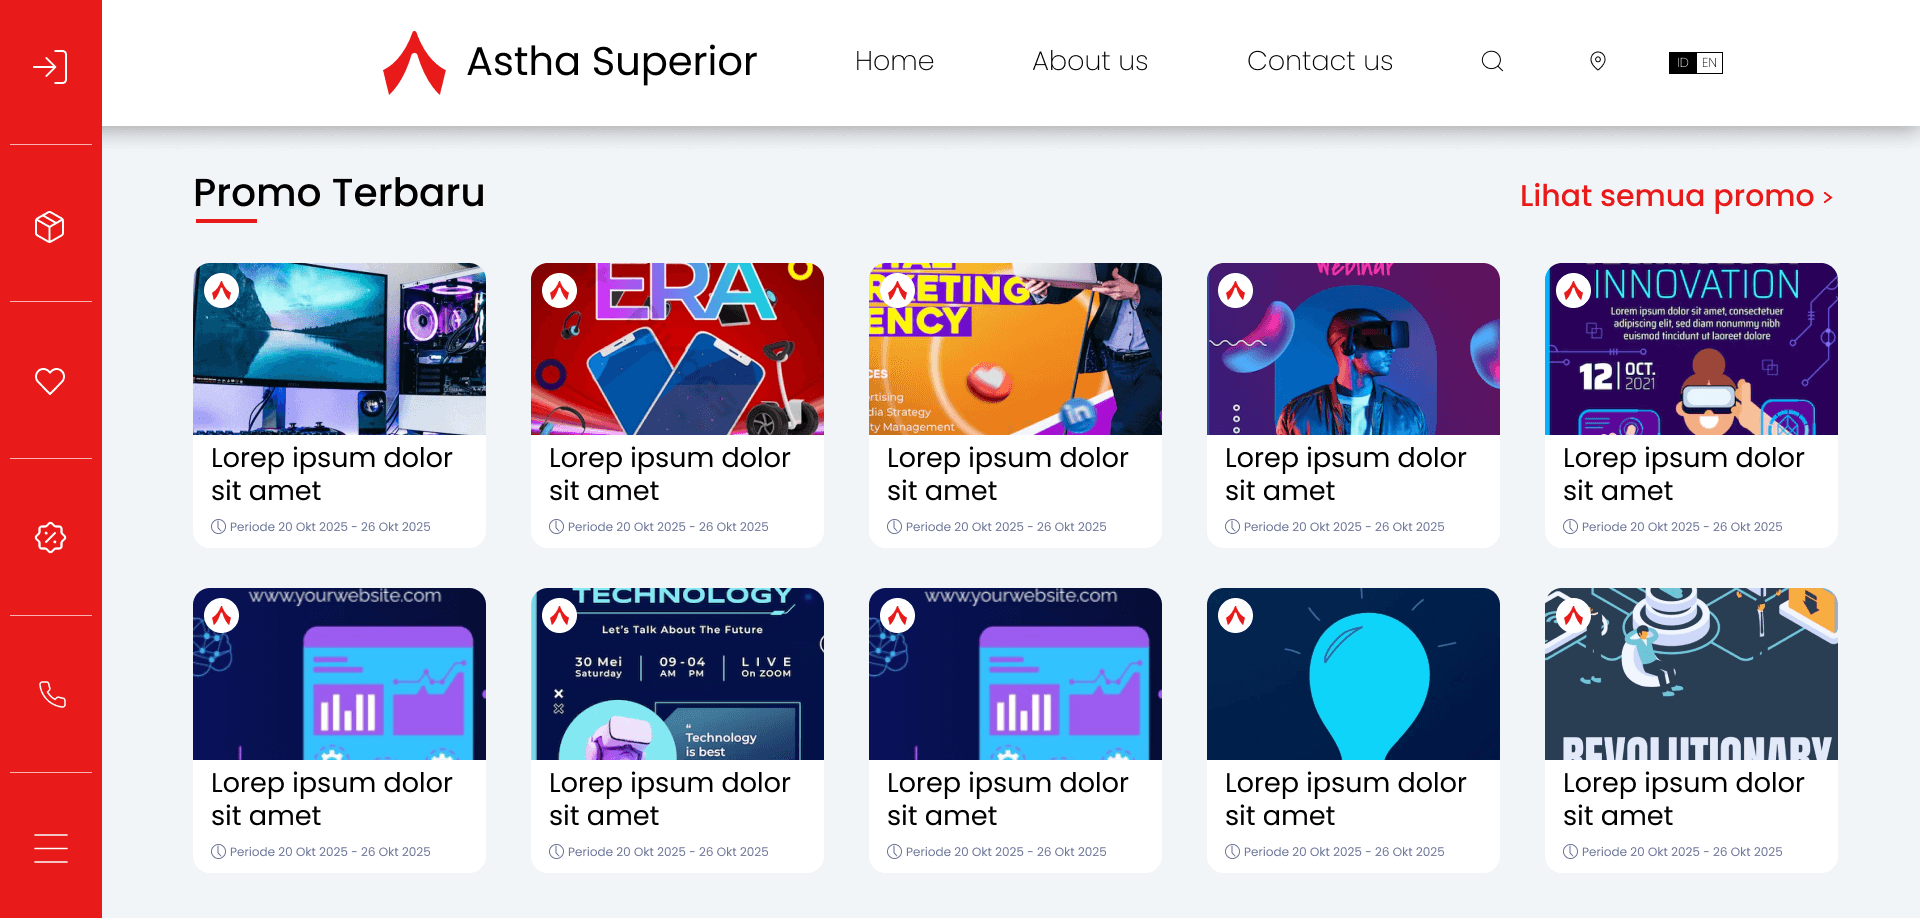Screen dimensions: 1920x918
Task: Click the phone icon in sidebar
Action: [52, 694]
